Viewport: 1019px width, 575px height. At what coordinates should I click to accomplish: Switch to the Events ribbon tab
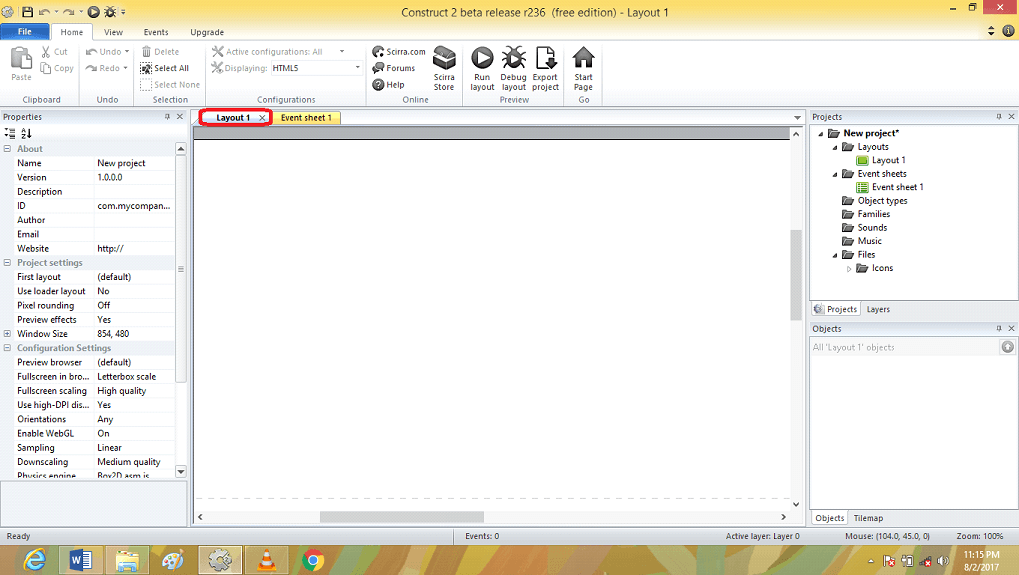[x=156, y=32]
